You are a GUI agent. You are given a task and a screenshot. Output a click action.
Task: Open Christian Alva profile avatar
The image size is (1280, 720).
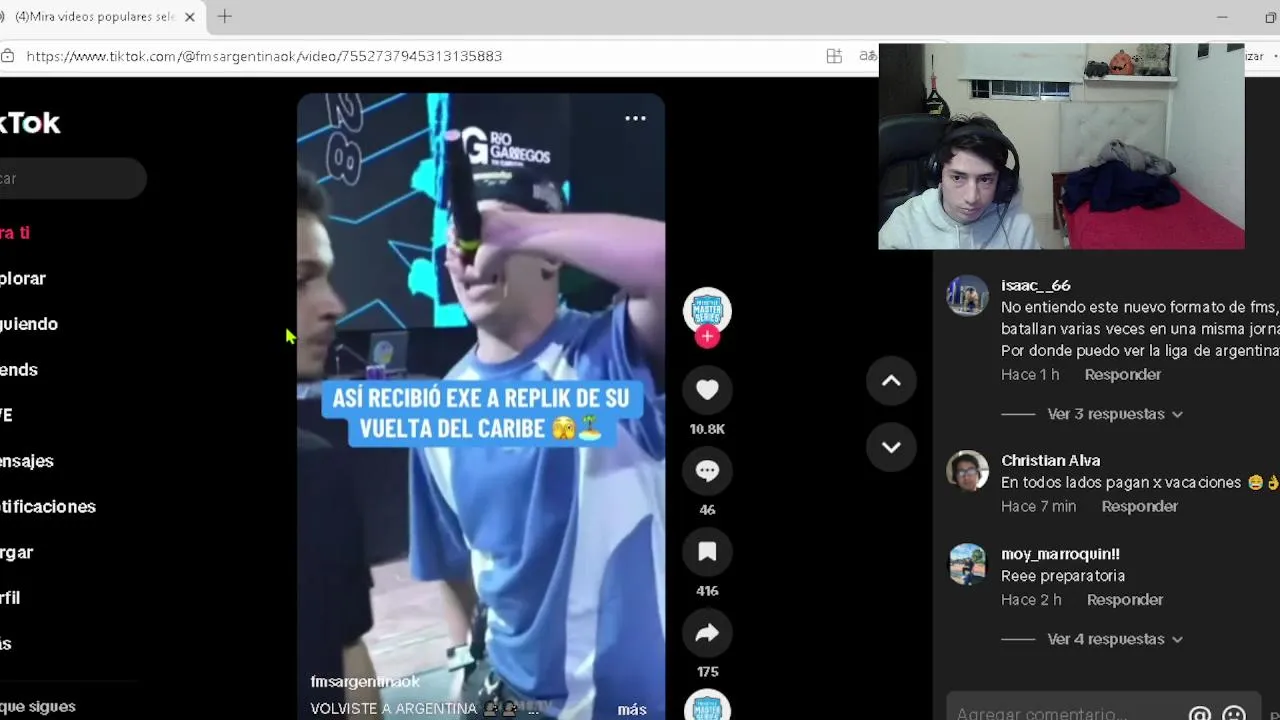click(967, 471)
